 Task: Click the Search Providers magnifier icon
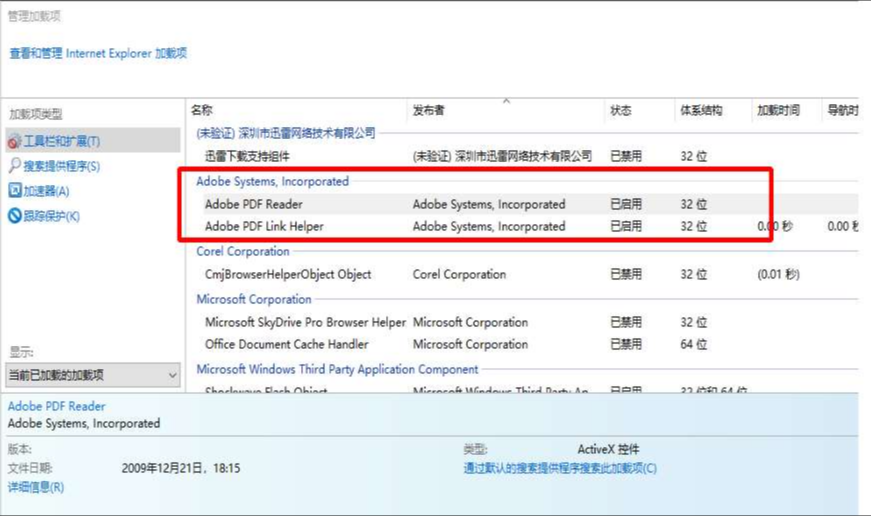coord(14,166)
